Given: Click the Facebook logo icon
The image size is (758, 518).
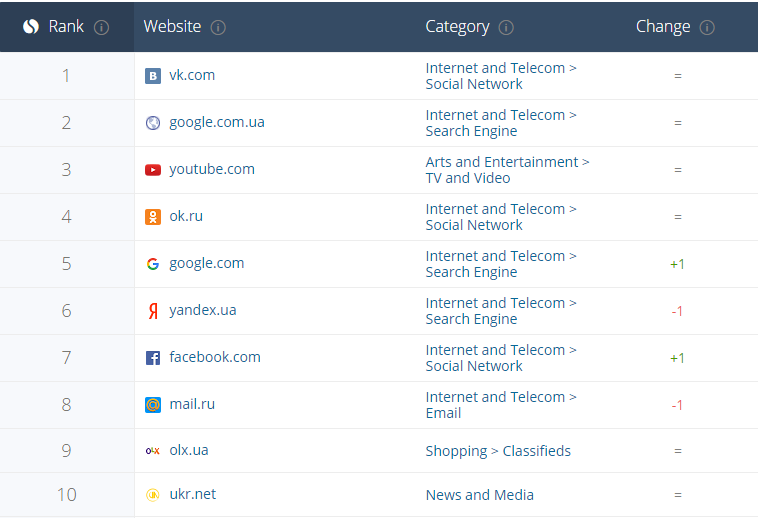Looking at the screenshot, I should [x=152, y=358].
